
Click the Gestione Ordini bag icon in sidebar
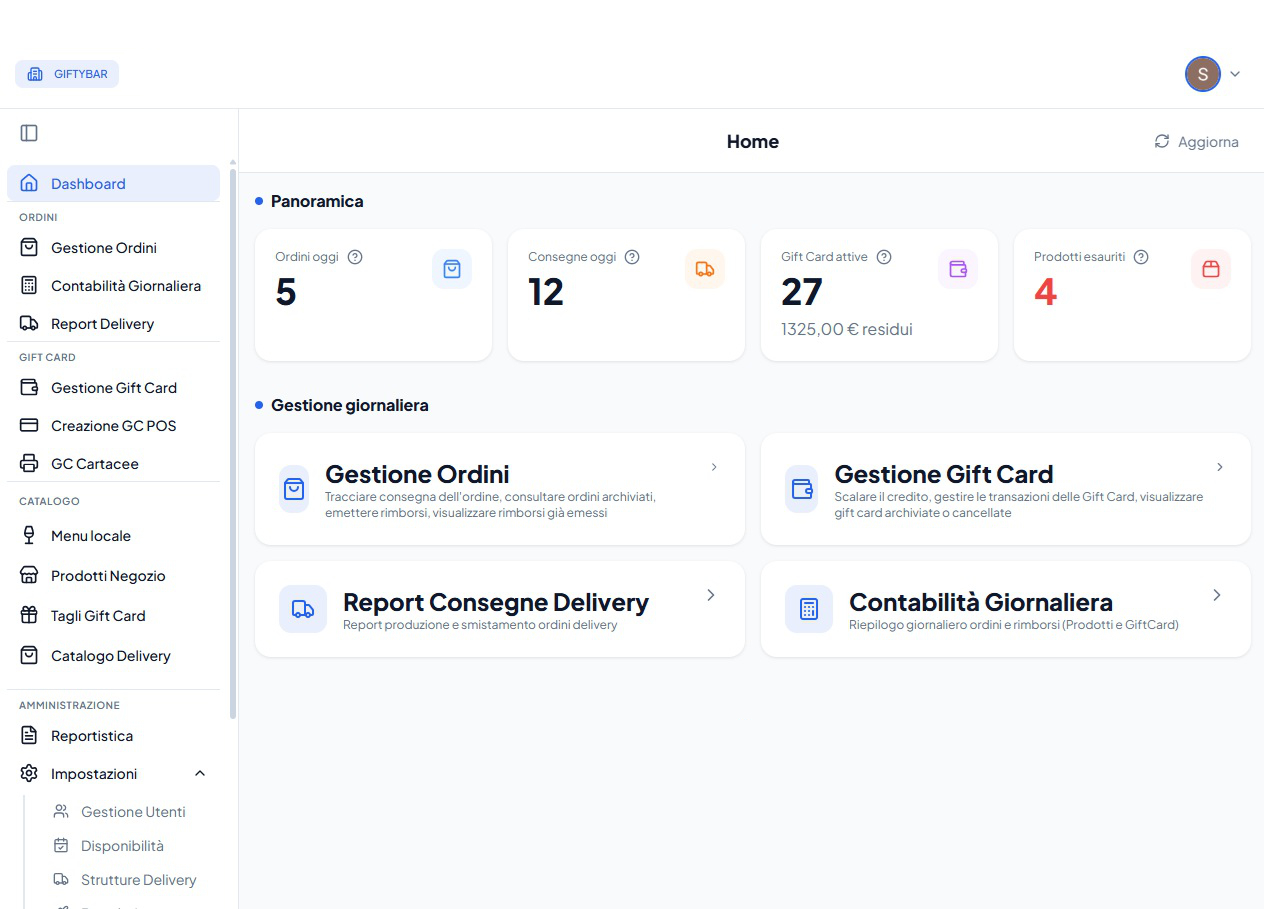click(x=29, y=247)
